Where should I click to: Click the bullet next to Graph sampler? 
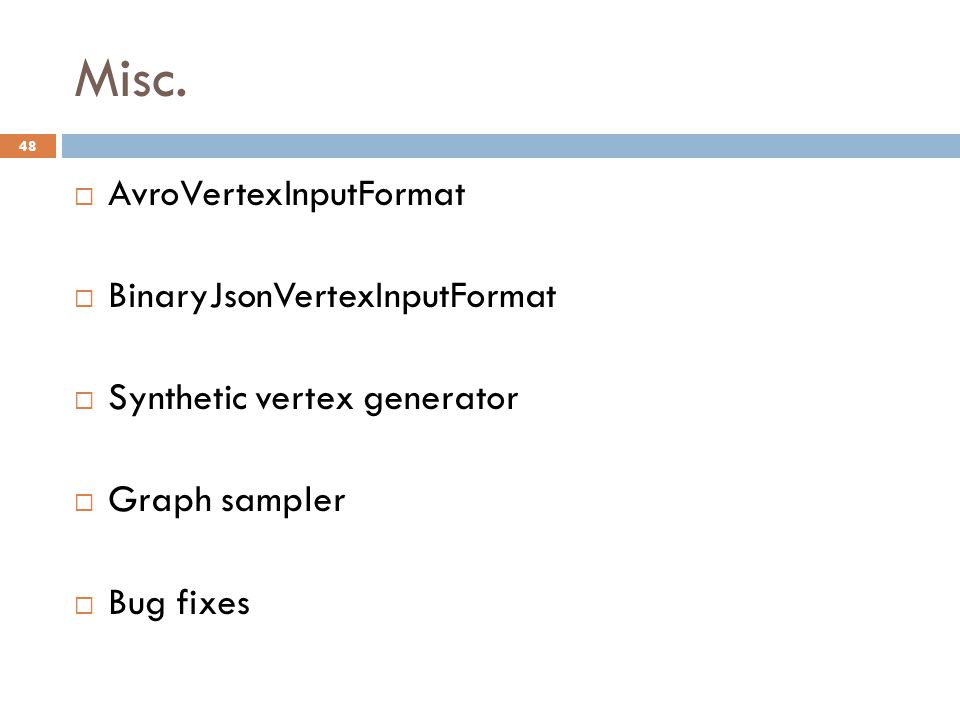point(84,503)
